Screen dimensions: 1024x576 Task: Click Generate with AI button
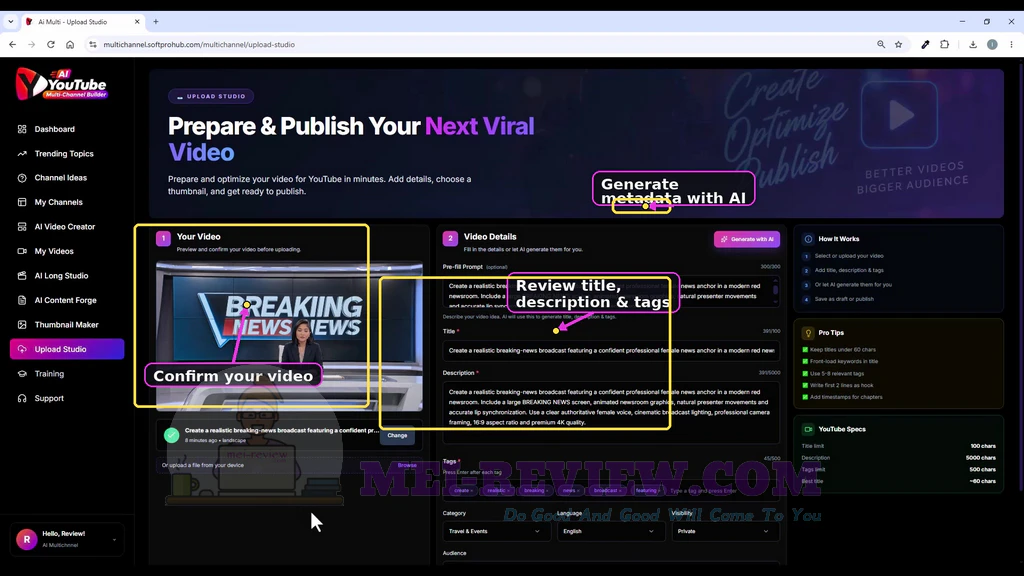click(x=746, y=239)
